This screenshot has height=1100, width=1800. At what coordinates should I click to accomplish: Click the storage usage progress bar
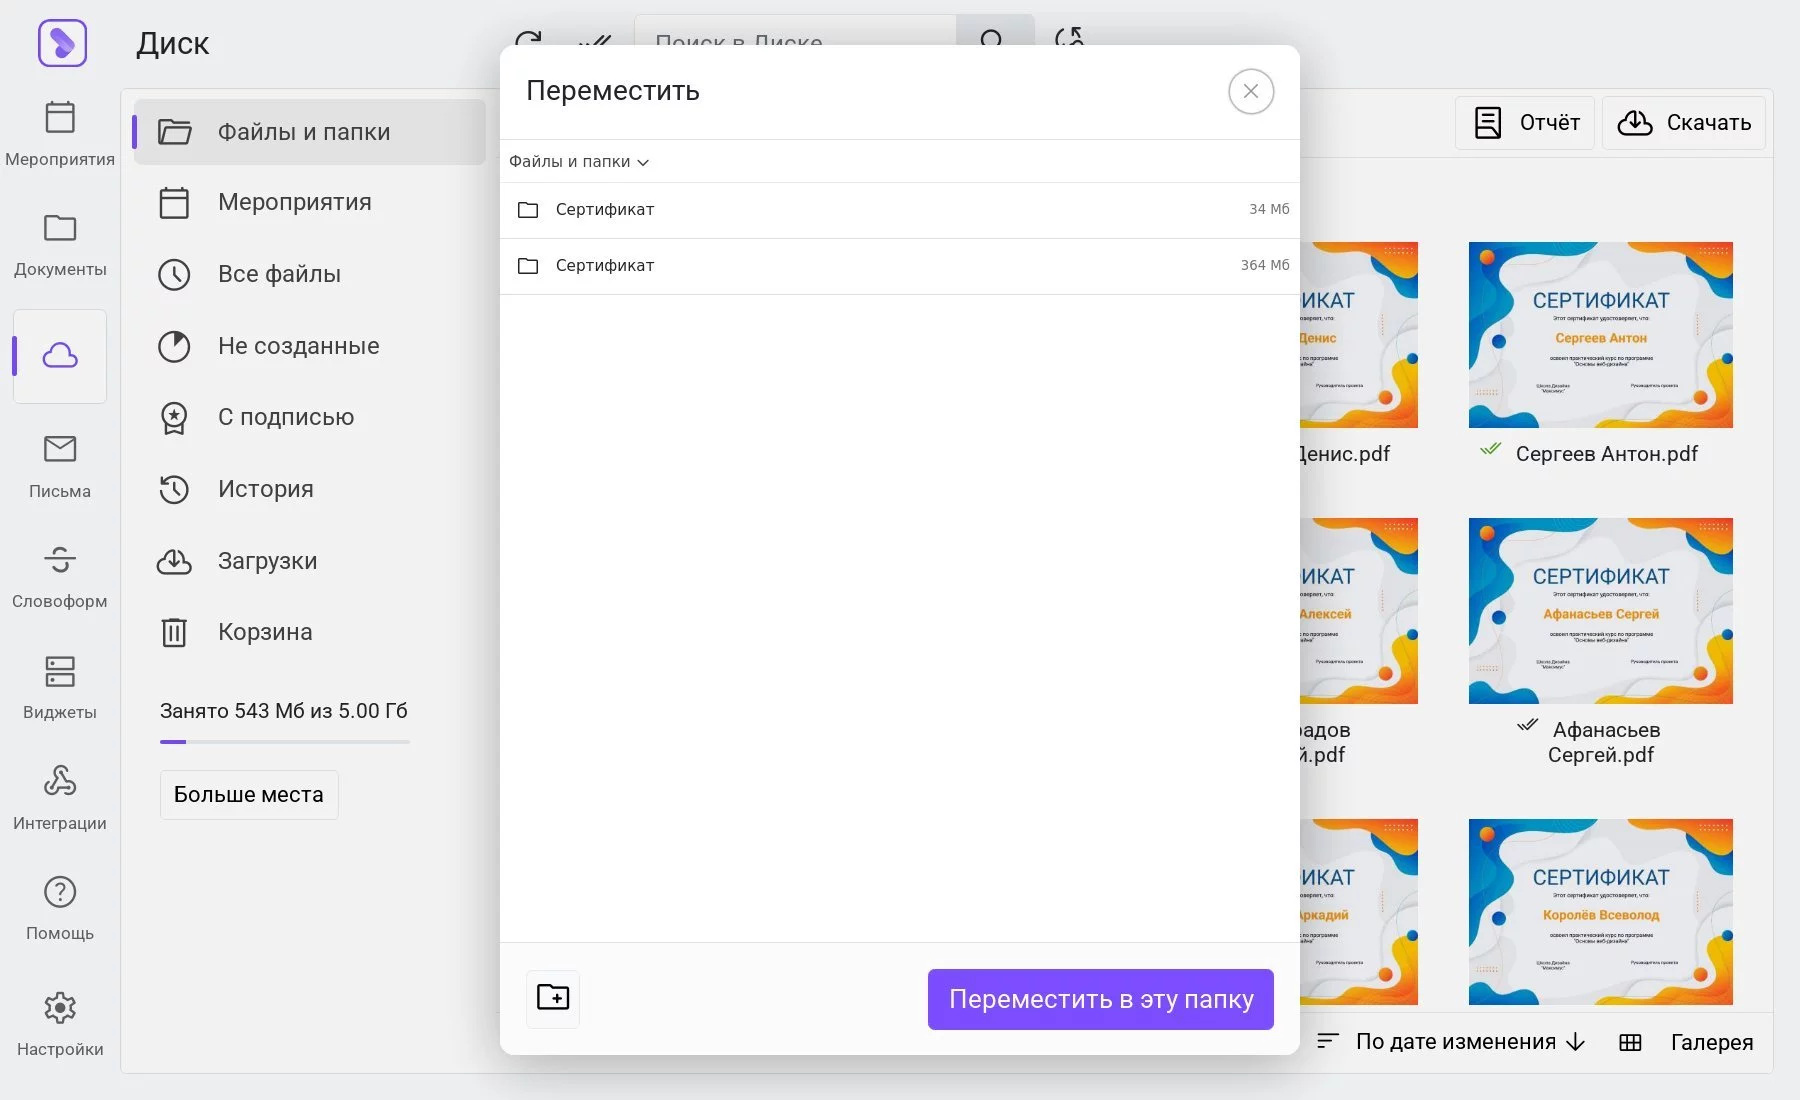285,742
